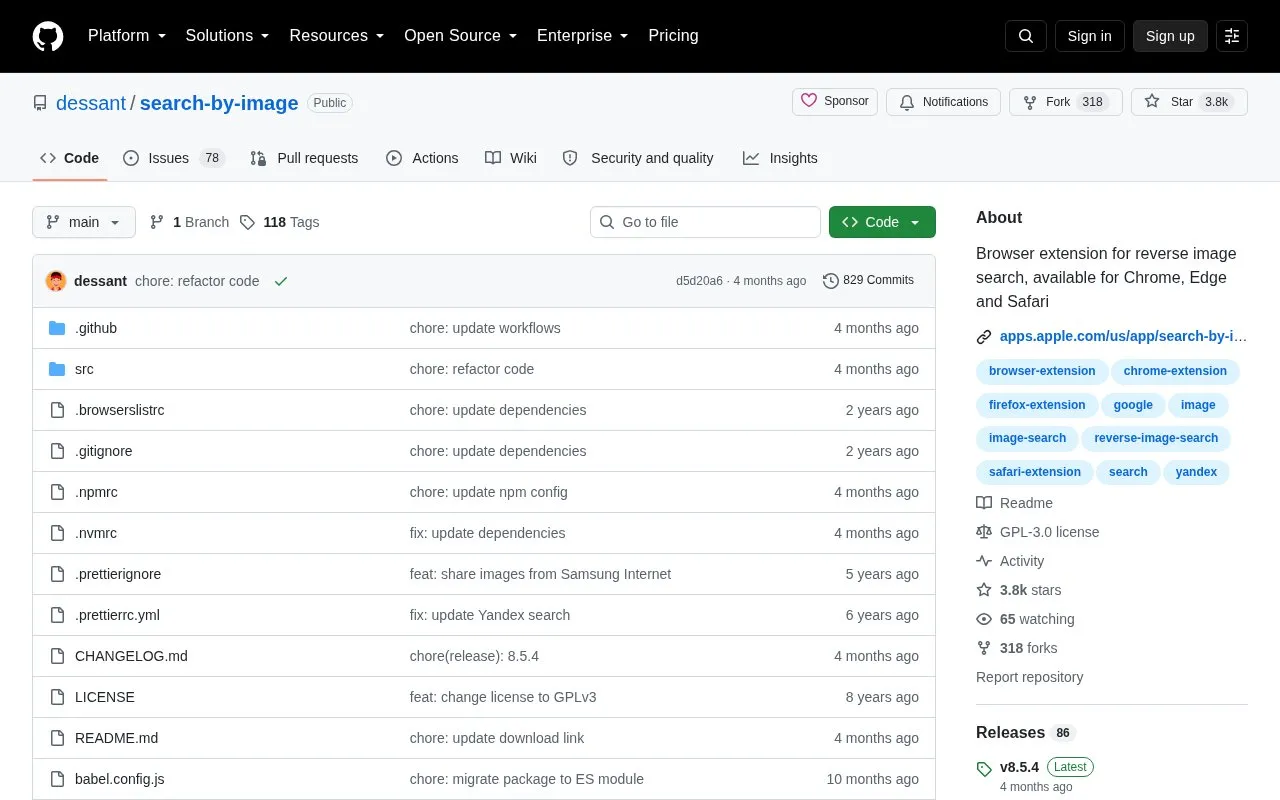Click the Sign up button
This screenshot has height=800, width=1280.
(x=1170, y=36)
